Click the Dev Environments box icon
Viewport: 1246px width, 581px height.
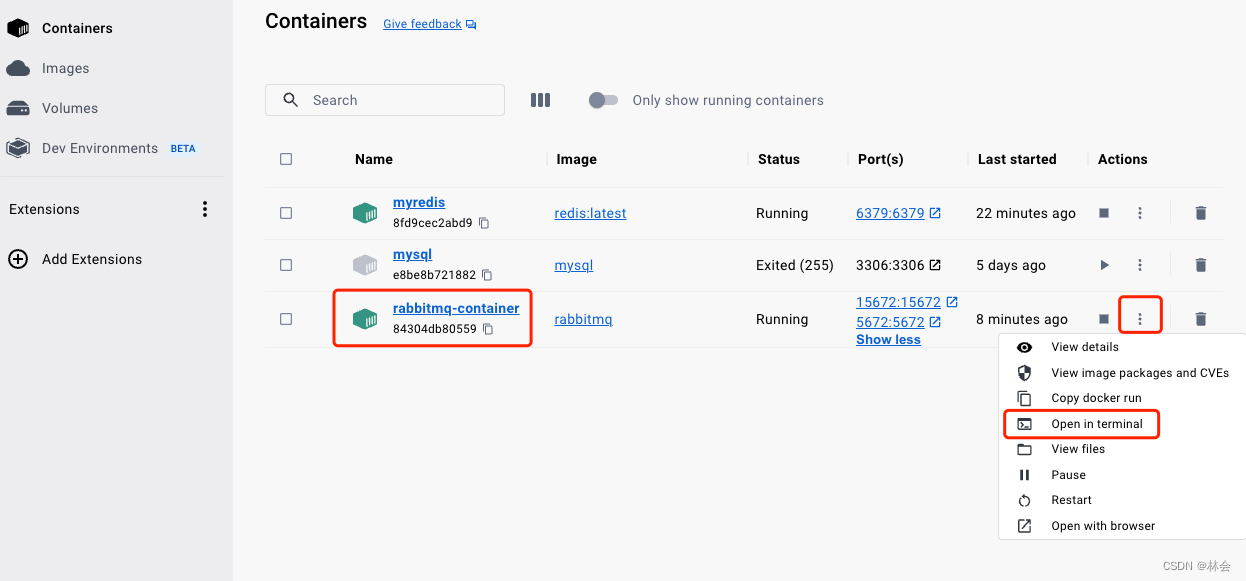click(x=18, y=148)
